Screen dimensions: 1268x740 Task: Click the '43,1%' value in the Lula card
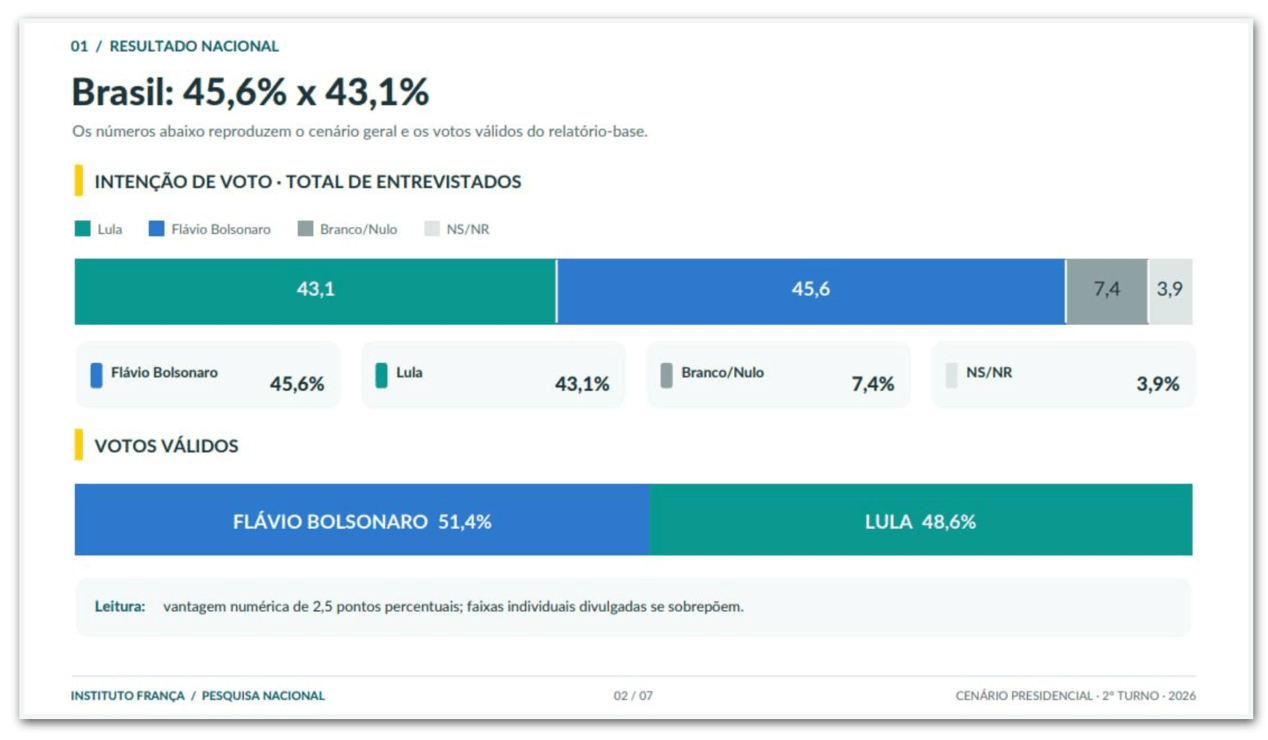tap(582, 384)
